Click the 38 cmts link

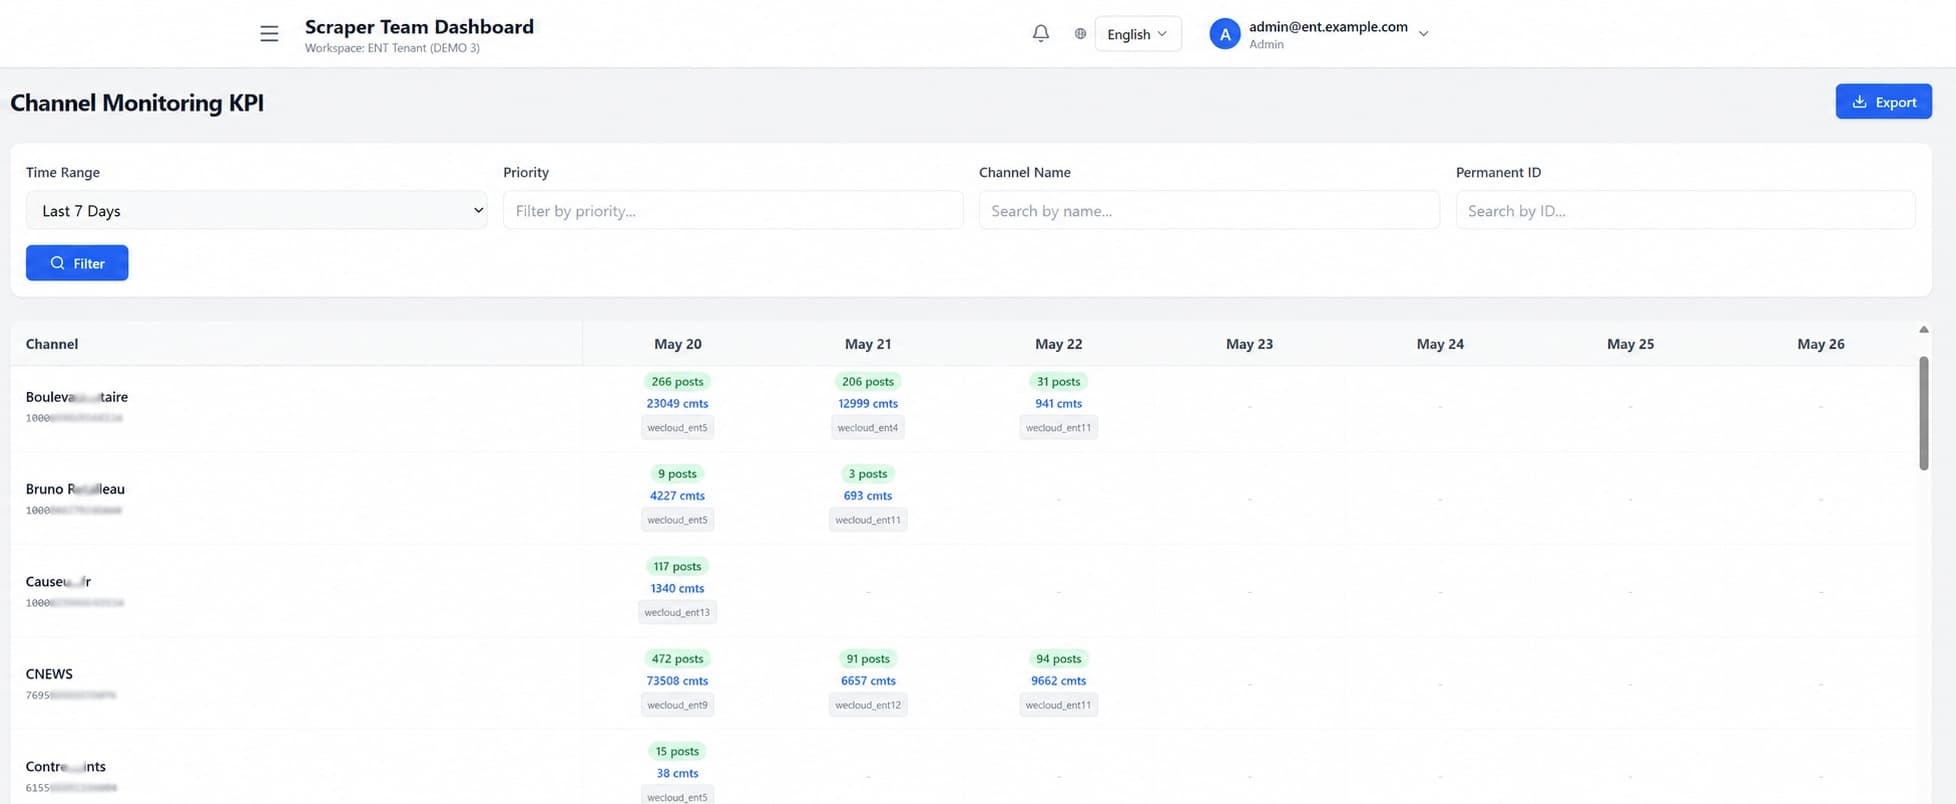point(677,773)
